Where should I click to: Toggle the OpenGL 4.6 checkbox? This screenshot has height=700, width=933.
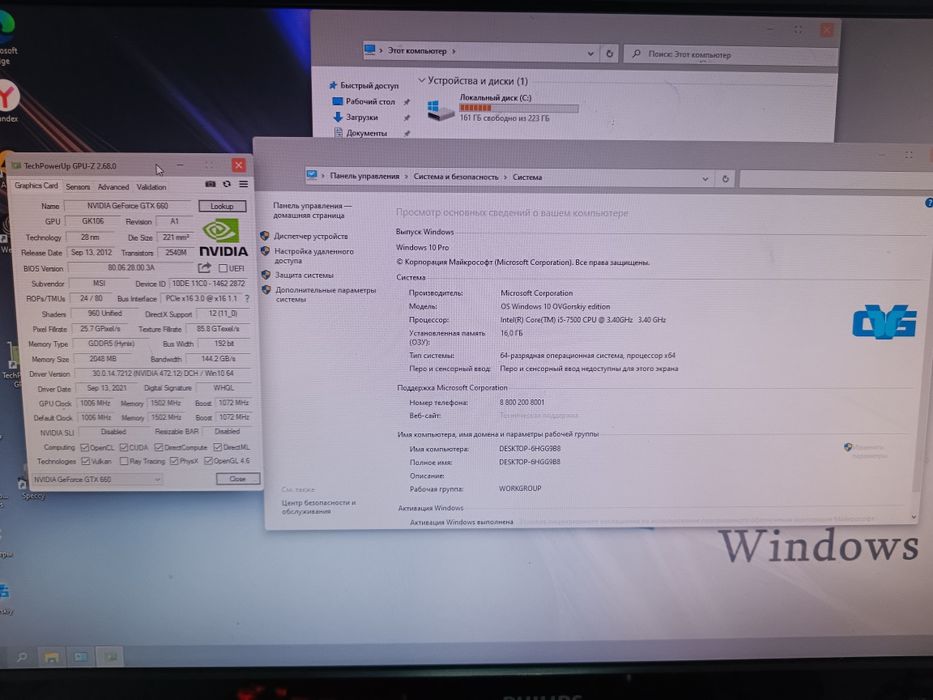pyautogui.click(x=208, y=461)
